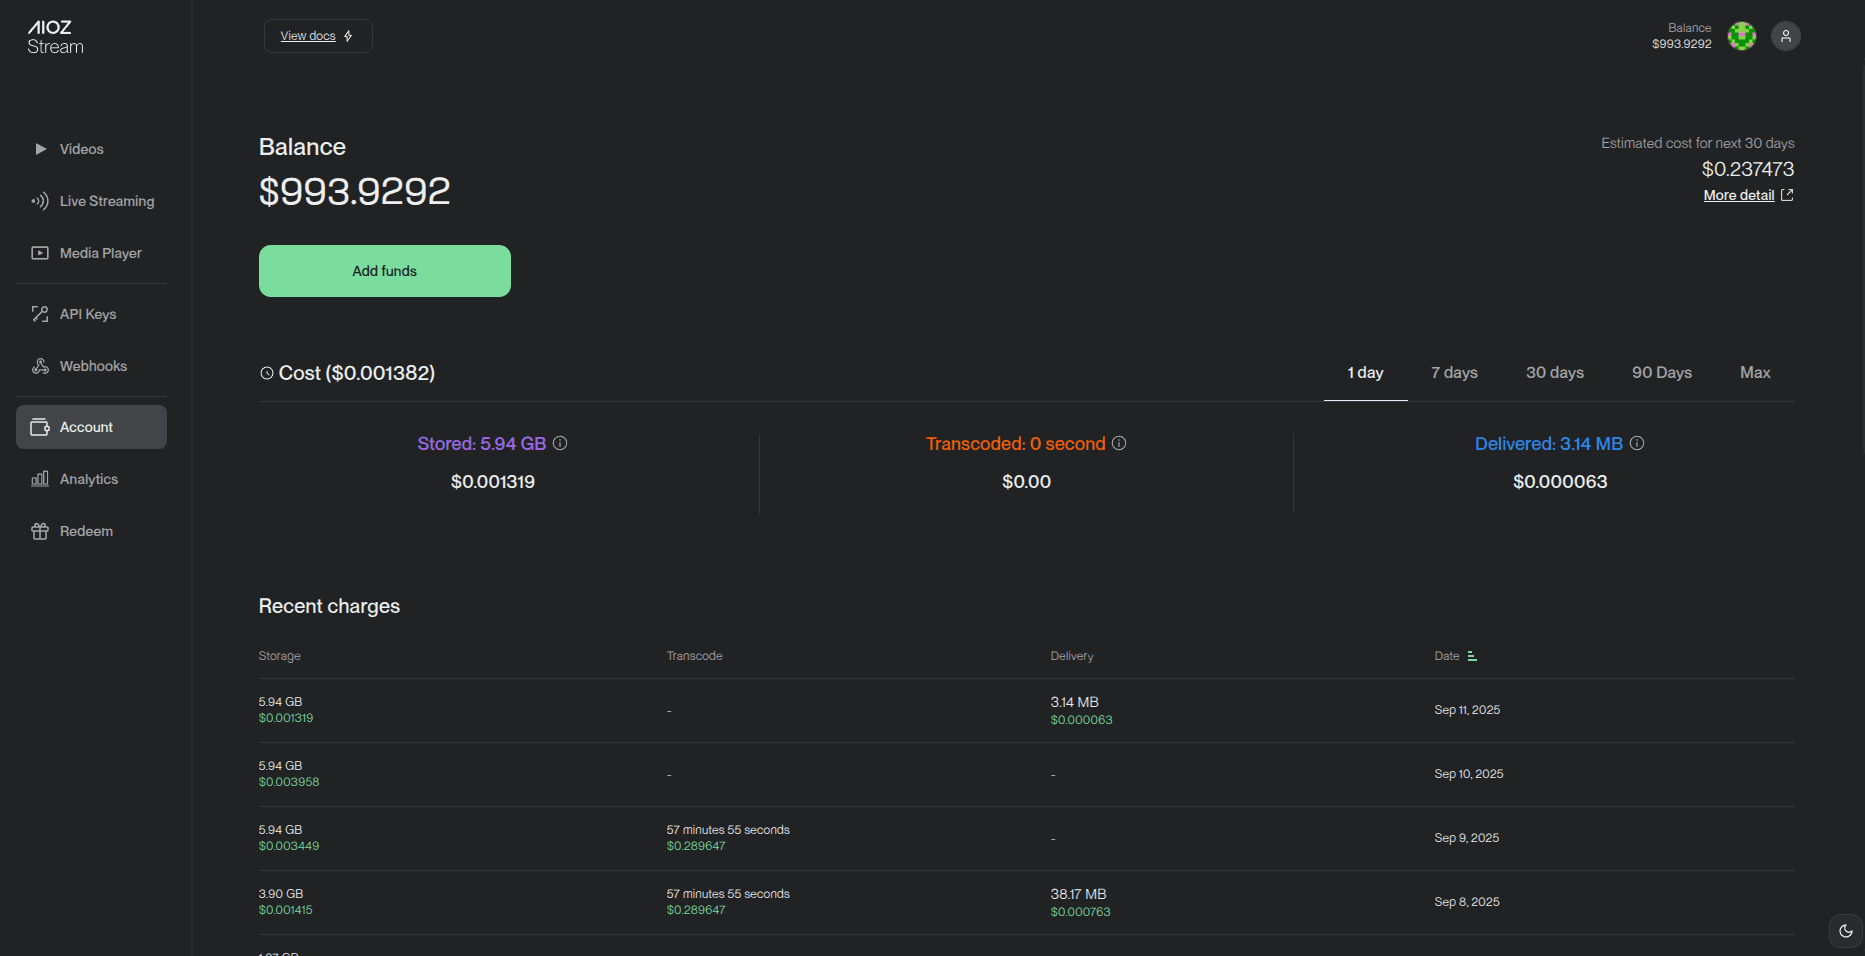
Task: Switch cost range to 7 days
Action: pyautogui.click(x=1454, y=373)
